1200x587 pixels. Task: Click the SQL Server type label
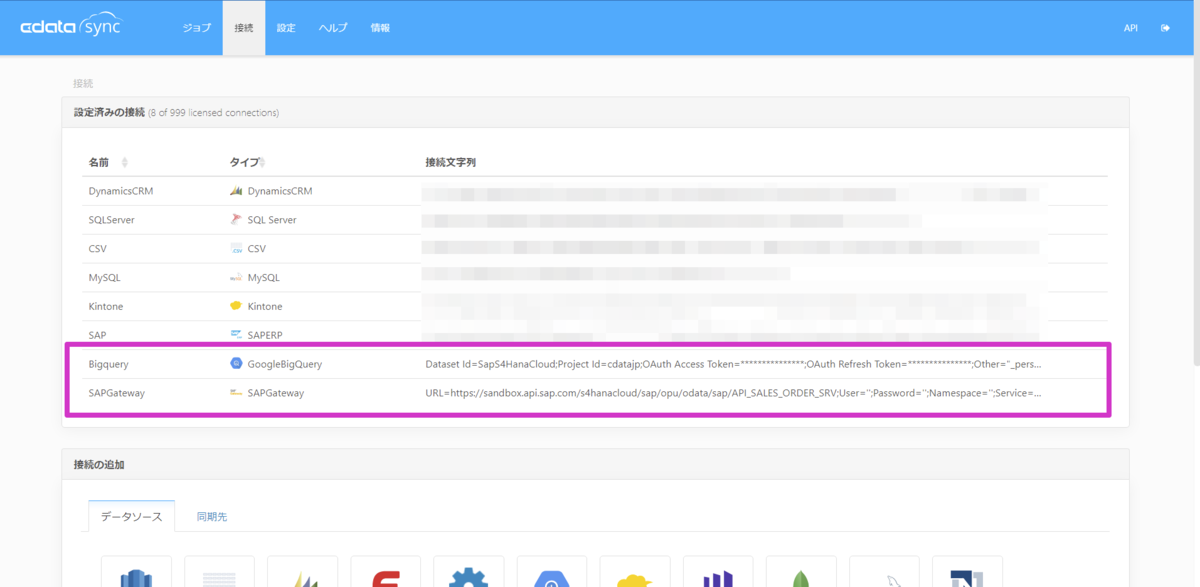tap(272, 220)
